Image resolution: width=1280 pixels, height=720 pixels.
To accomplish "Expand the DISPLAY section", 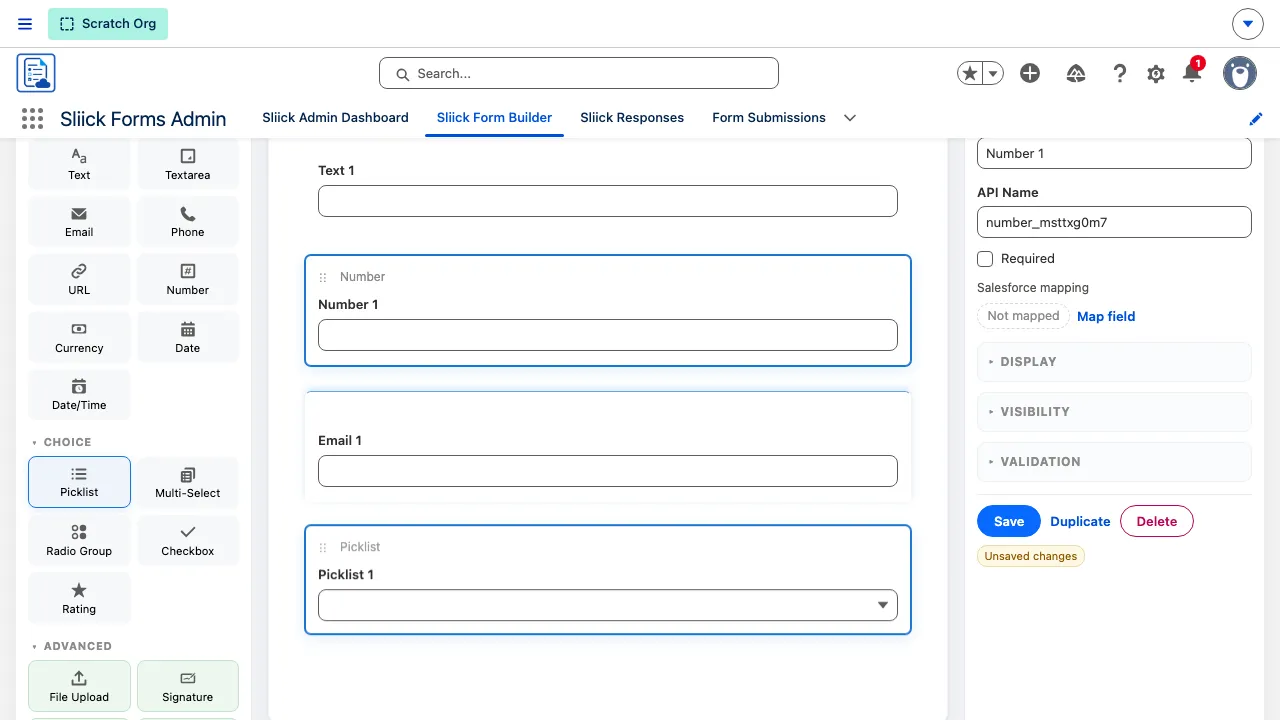I will coord(1114,362).
